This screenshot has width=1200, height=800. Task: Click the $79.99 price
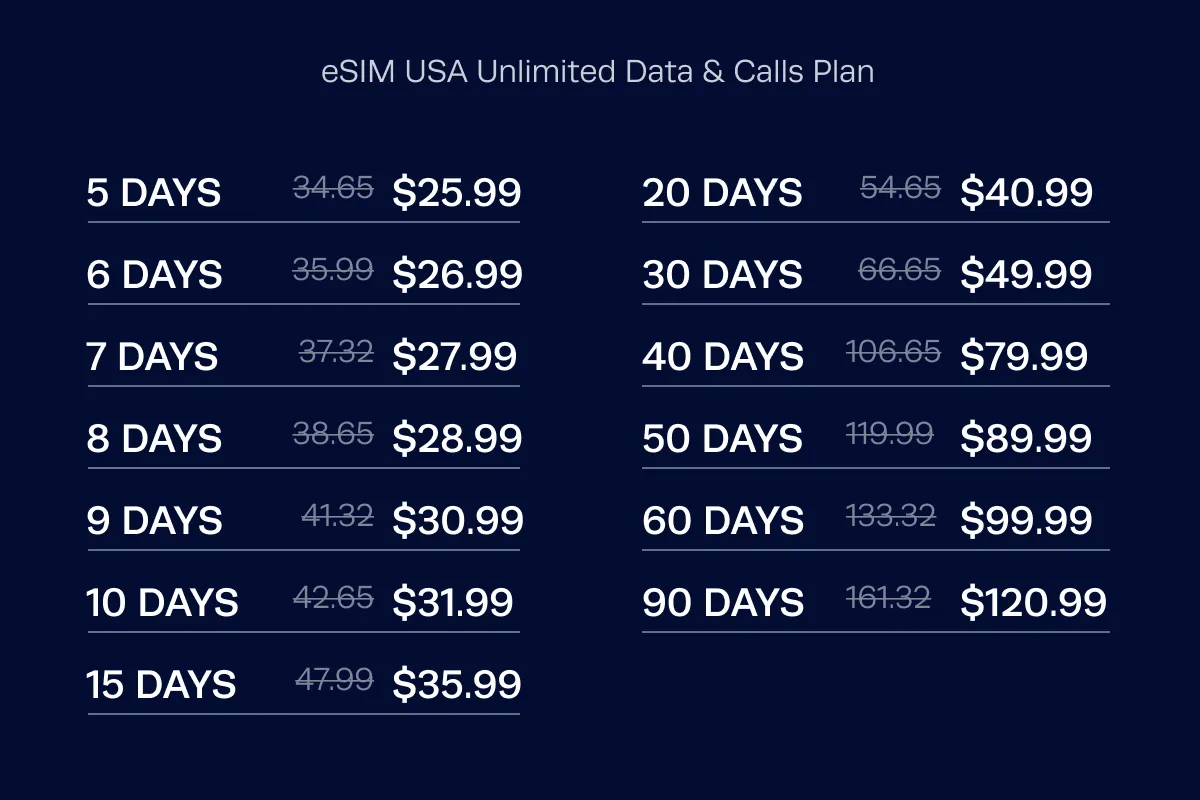pyautogui.click(x=1024, y=356)
